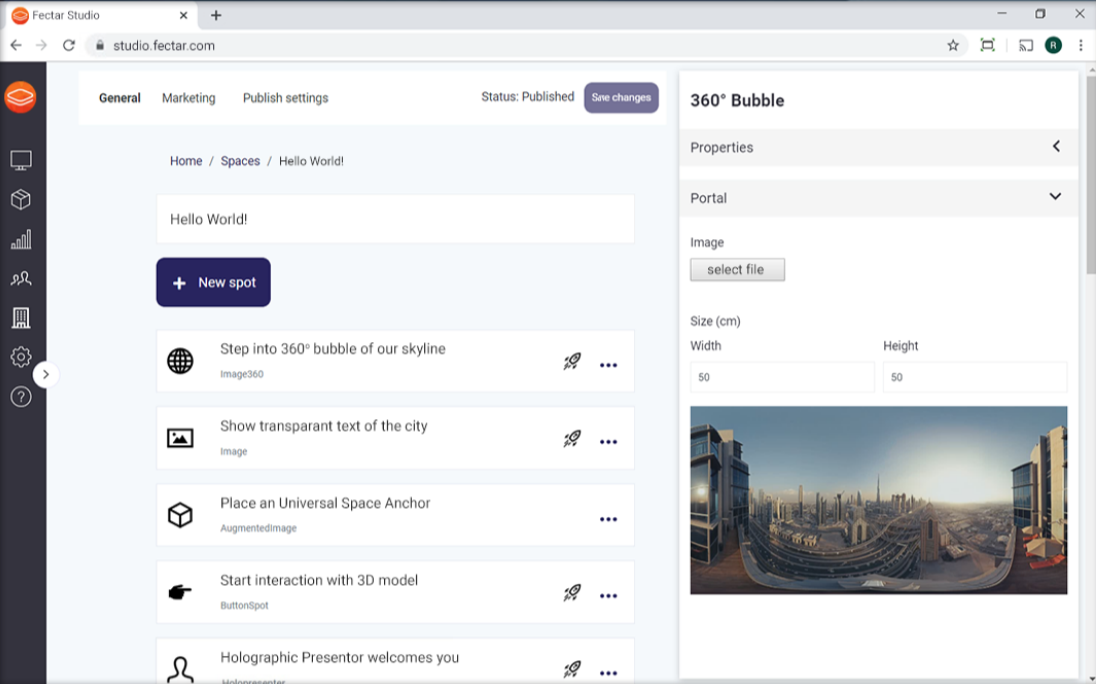Open the bar chart analytics icon
Viewport: 1096px width, 684px height.
(x=21, y=240)
